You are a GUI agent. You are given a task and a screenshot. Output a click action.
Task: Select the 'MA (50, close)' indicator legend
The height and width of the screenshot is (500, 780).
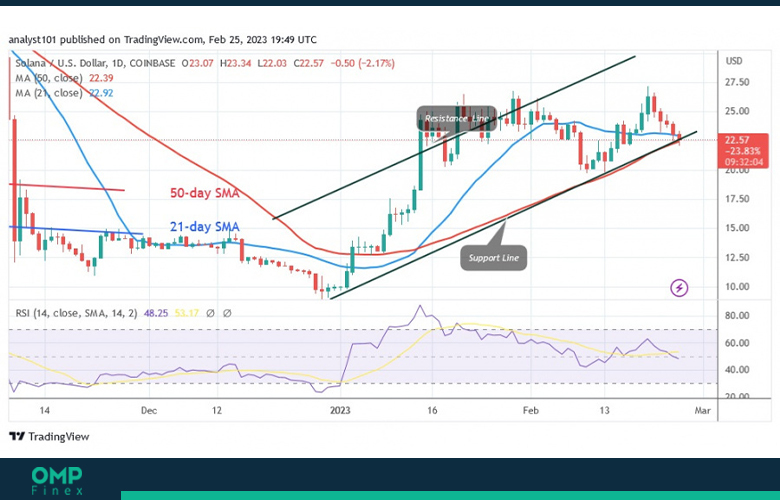pyautogui.click(x=49, y=78)
